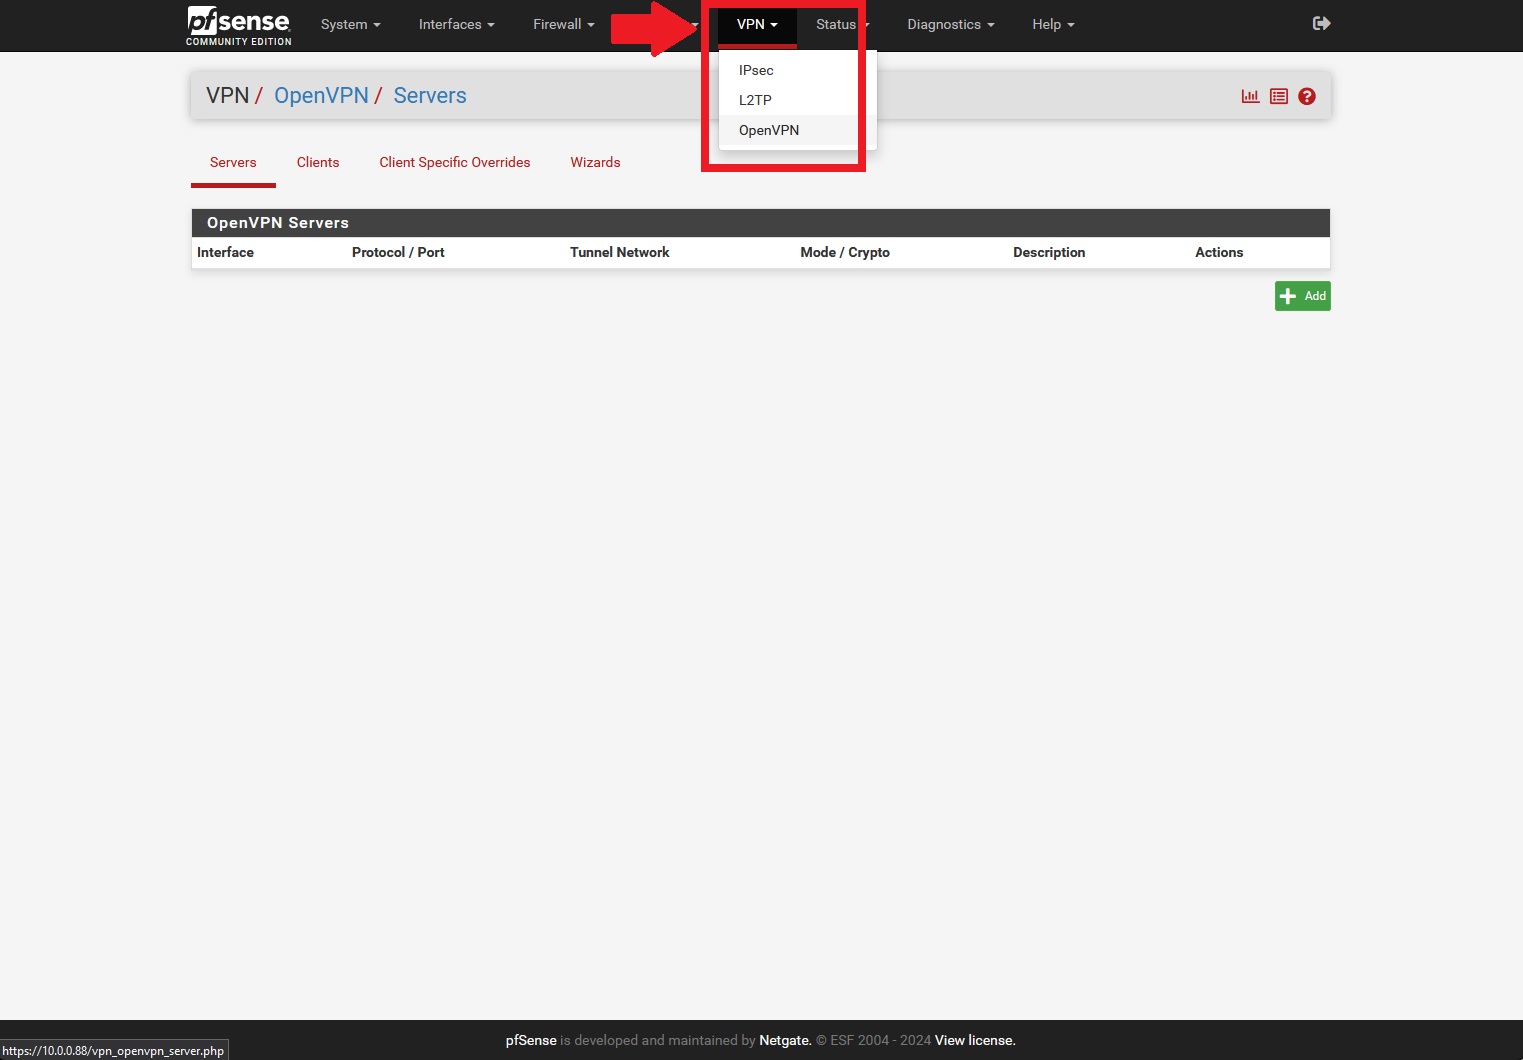Switch to the Servers tab

coord(233,162)
